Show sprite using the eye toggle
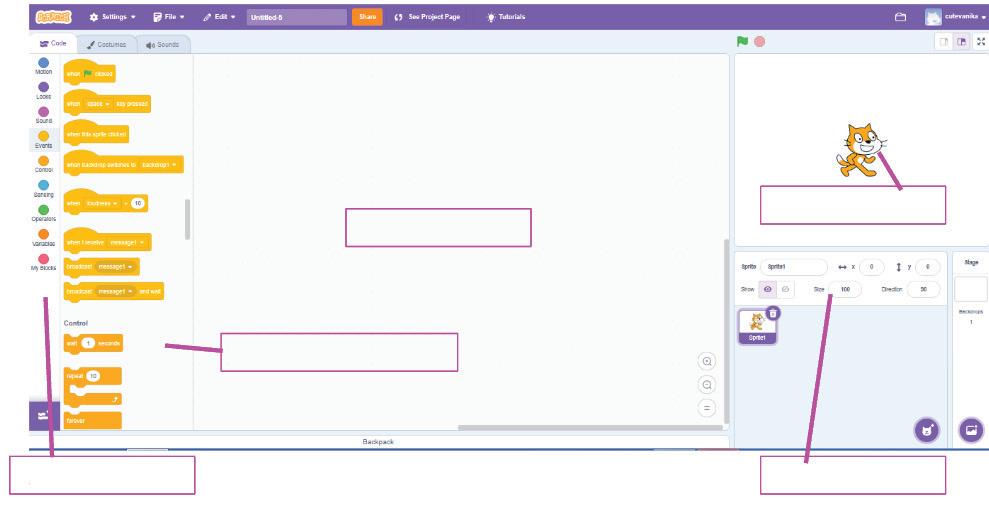Viewport: 989px width, 511px height. 768,289
